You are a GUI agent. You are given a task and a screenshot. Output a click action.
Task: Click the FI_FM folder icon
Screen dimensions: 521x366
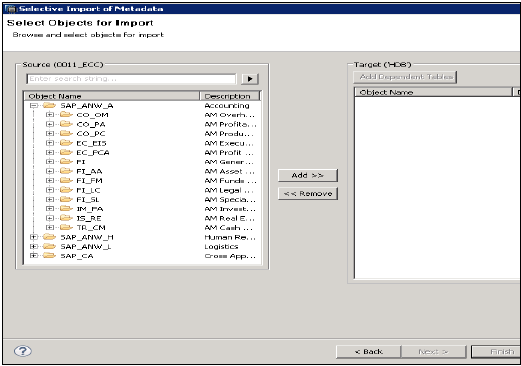pyautogui.click(x=66, y=180)
